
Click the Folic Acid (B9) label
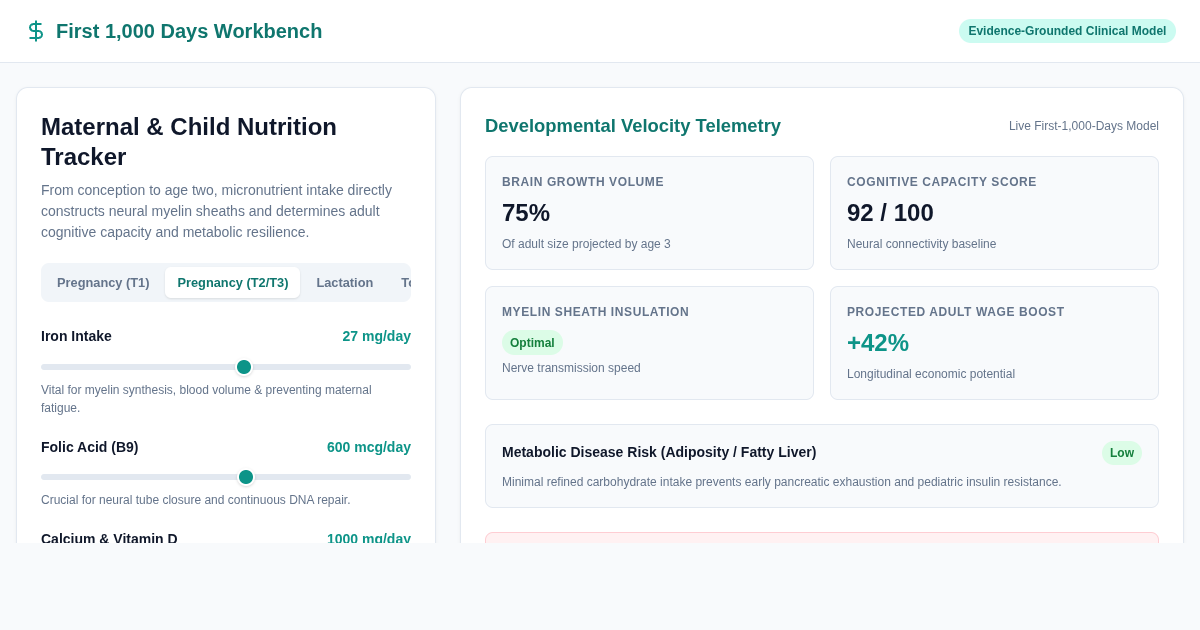click(90, 447)
